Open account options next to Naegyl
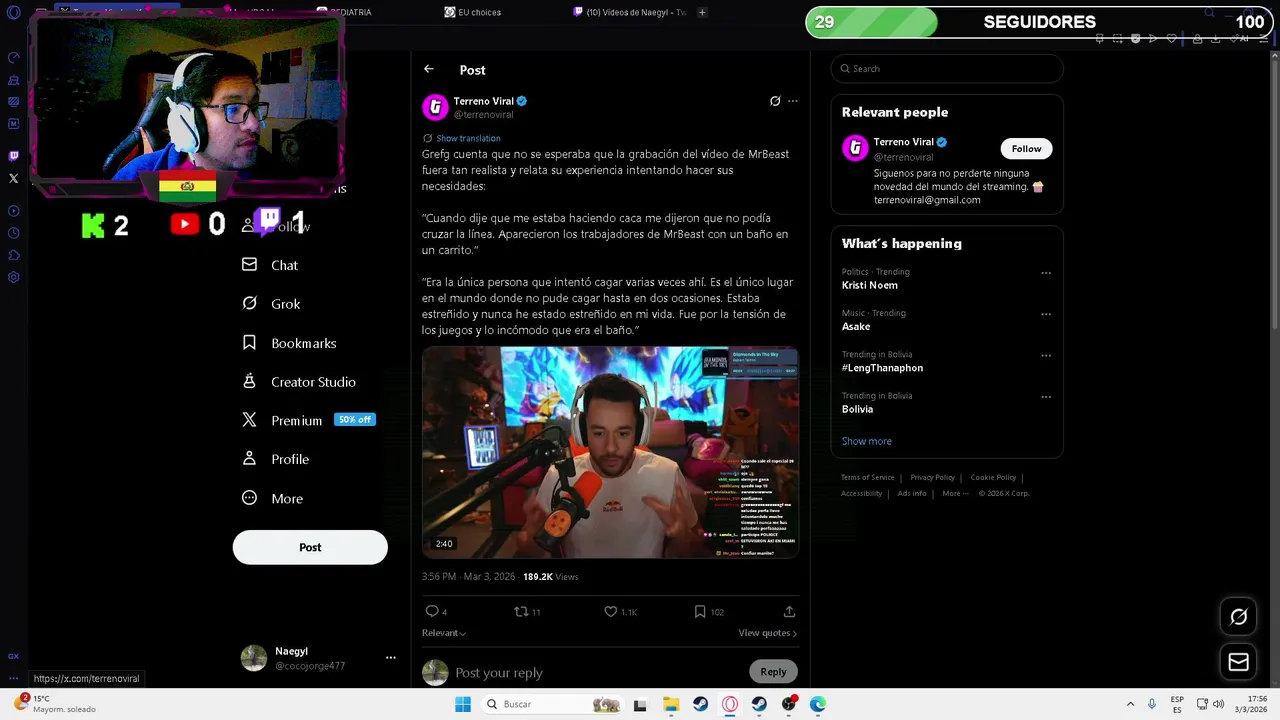Image resolution: width=1280 pixels, height=720 pixels. pos(391,658)
